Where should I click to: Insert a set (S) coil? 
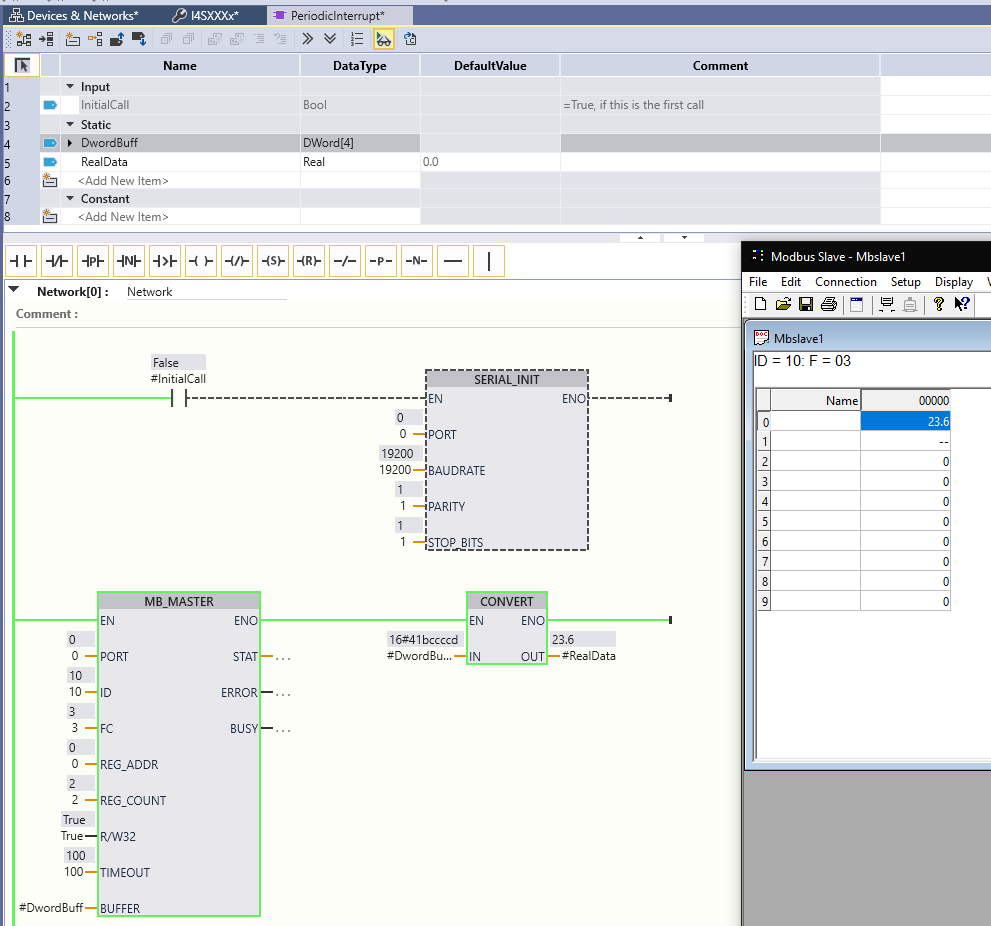pyautogui.click(x=273, y=262)
